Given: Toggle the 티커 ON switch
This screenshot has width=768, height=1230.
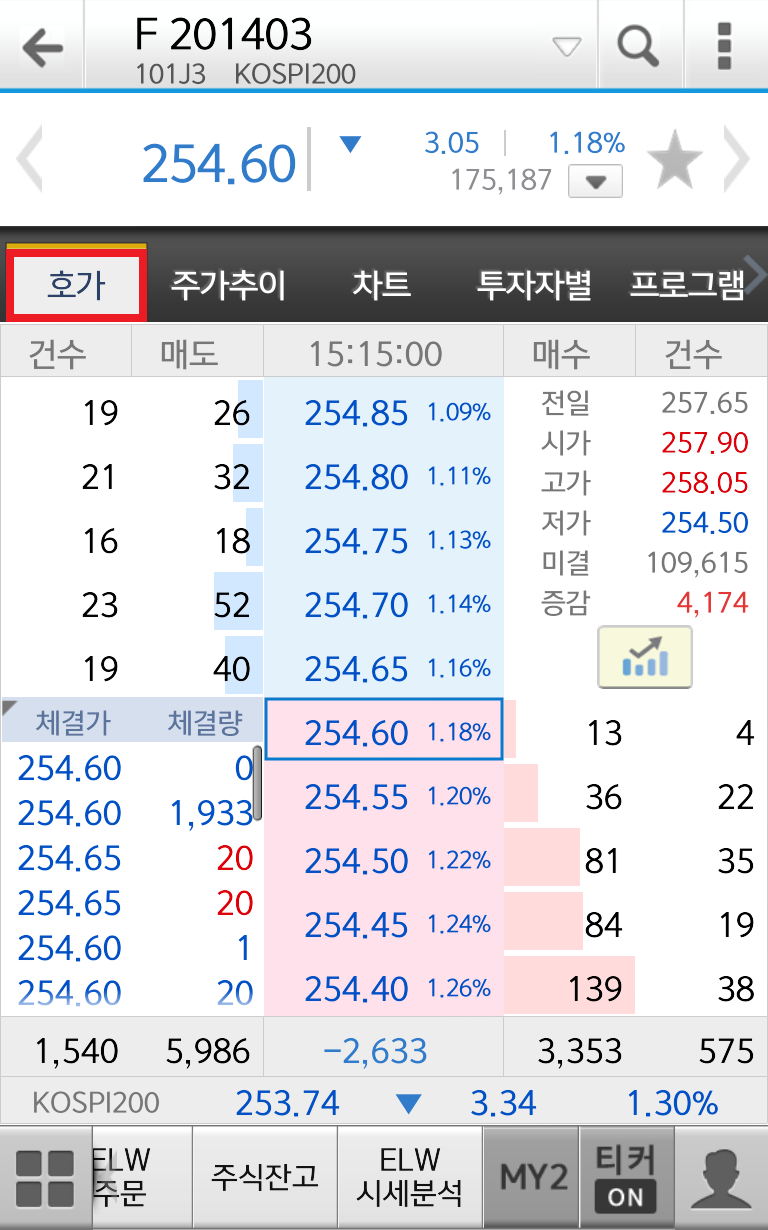Looking at the screenshot, I should [x=626, y=1178].
